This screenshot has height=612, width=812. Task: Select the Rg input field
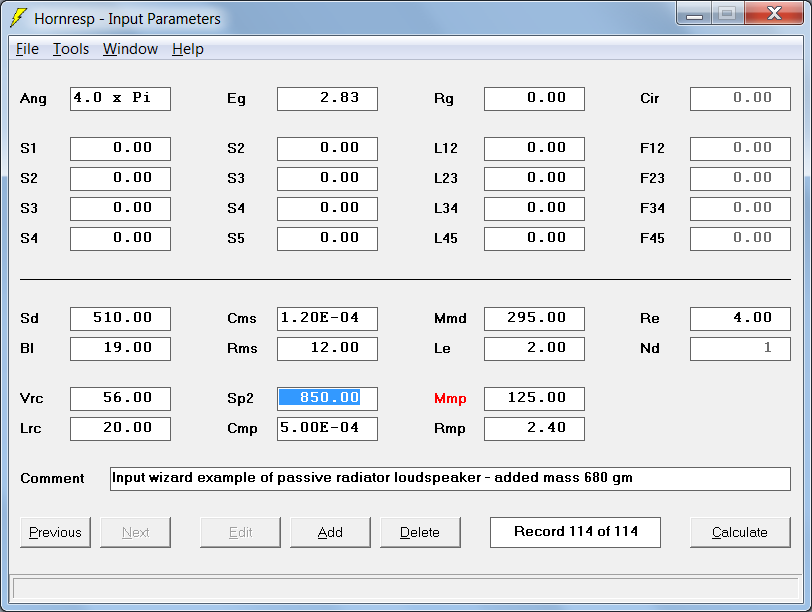pos(534,99)
